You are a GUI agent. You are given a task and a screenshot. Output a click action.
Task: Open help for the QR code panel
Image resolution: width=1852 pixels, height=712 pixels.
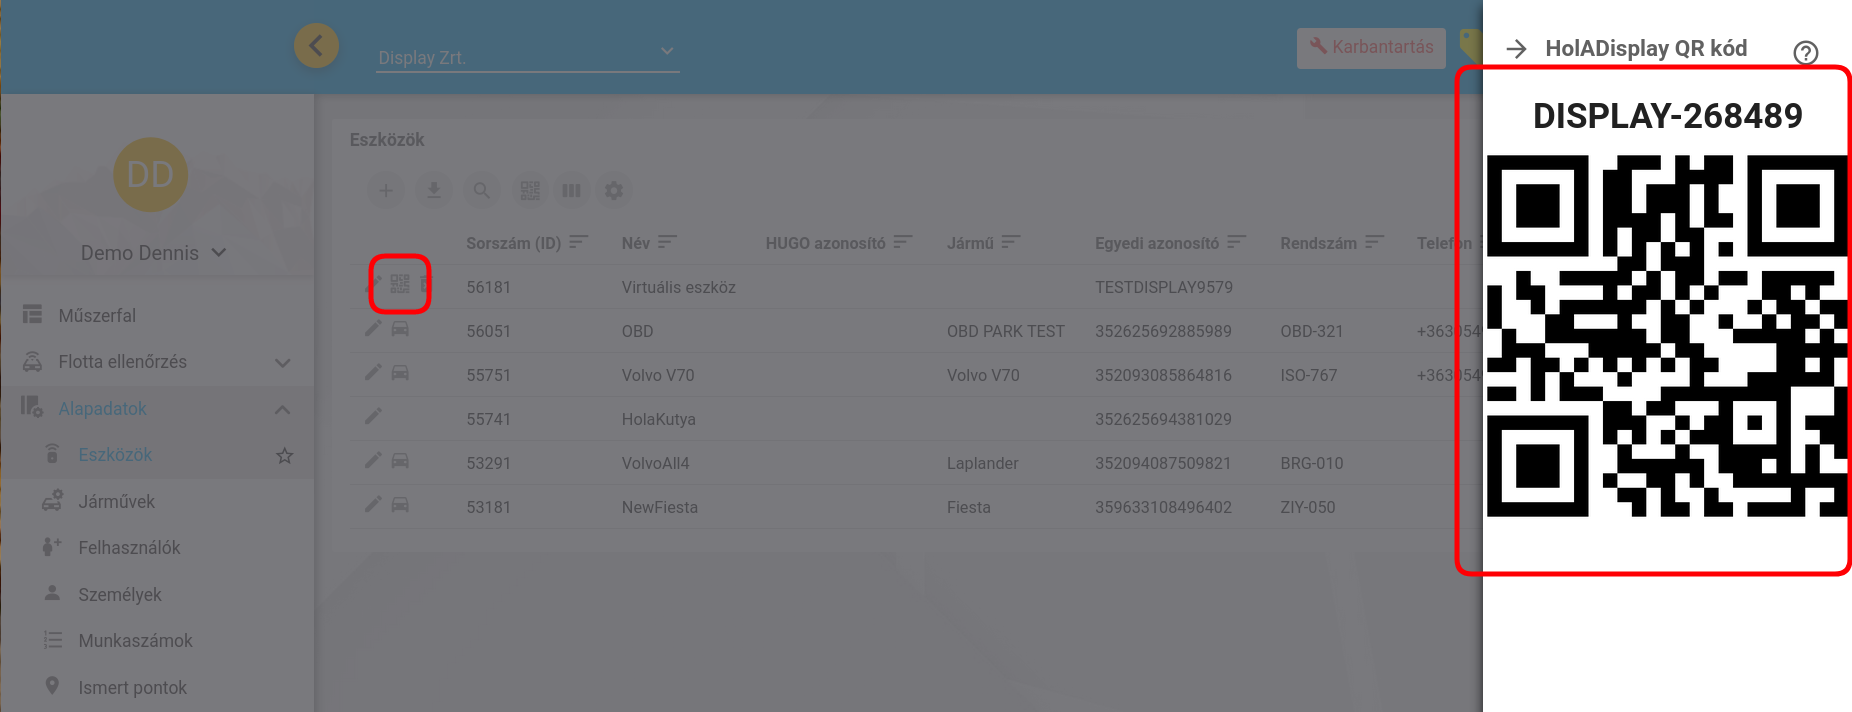click(x=1805, y=52)
